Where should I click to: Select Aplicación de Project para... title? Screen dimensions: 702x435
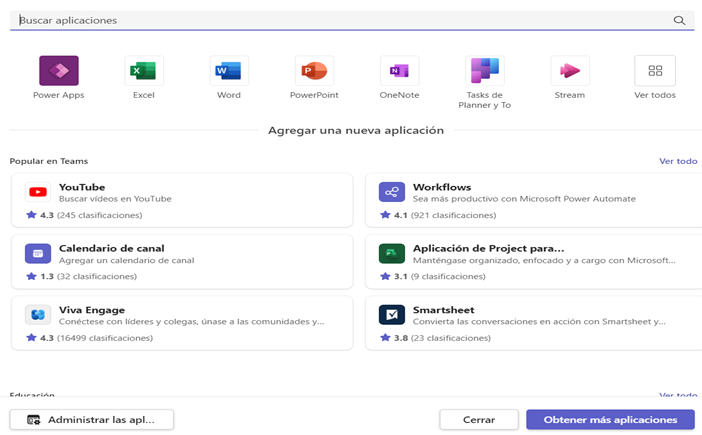click(488, 248)
